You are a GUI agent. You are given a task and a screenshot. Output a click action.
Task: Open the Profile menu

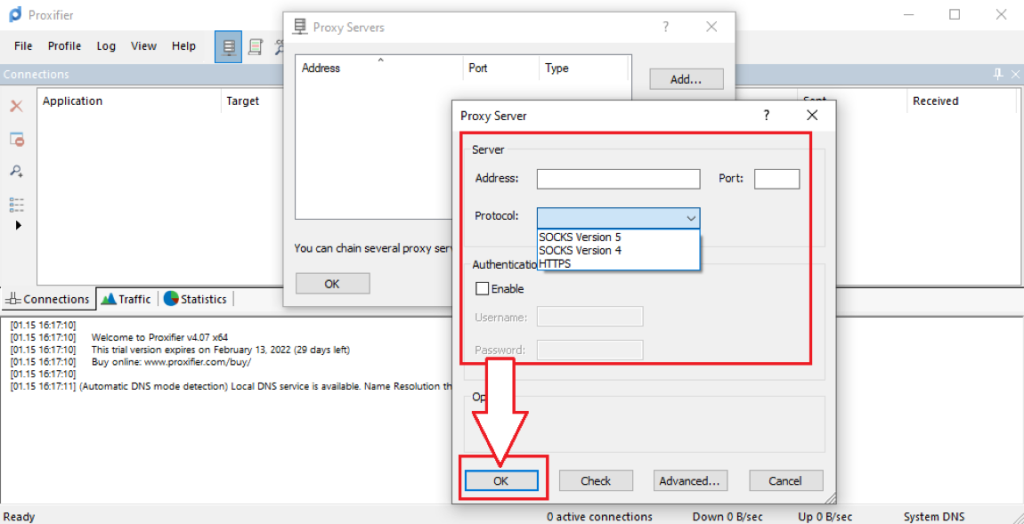(x=64, y=46)
